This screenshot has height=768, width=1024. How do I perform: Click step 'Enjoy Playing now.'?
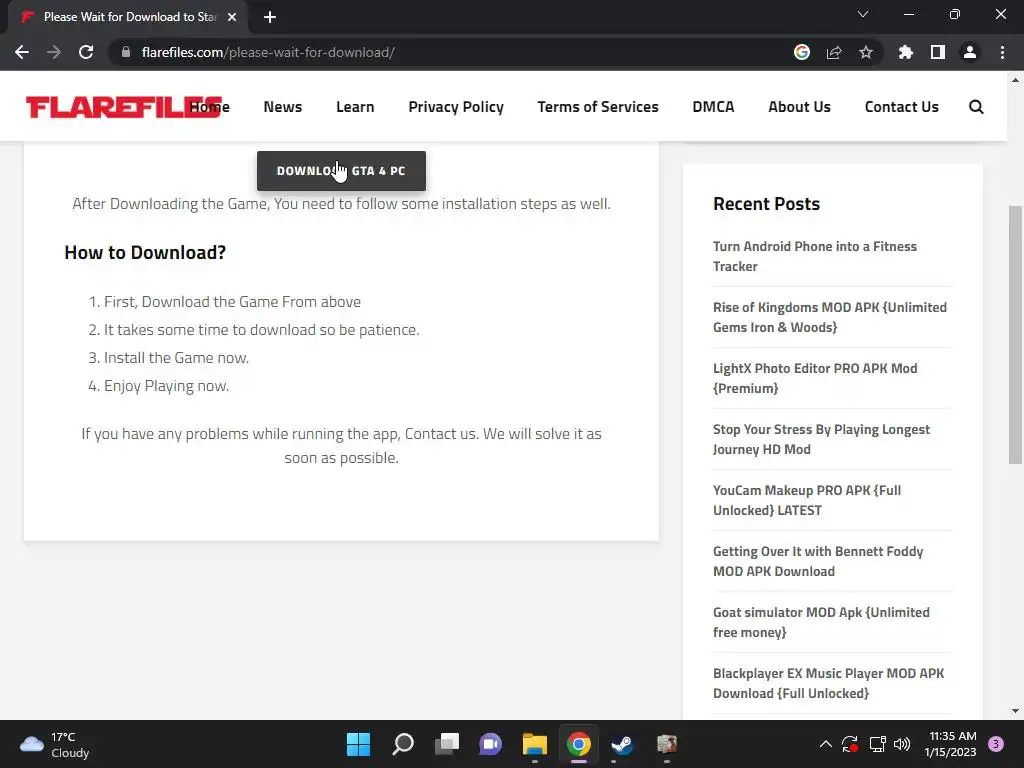(166, 386)
